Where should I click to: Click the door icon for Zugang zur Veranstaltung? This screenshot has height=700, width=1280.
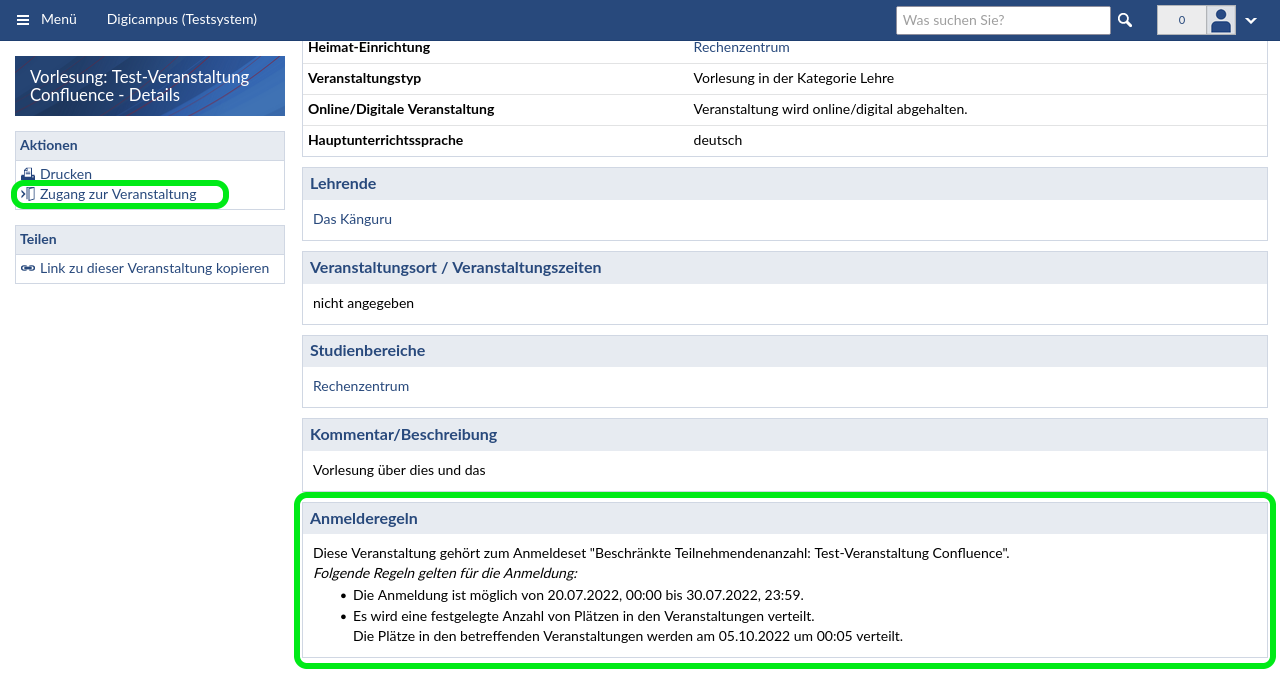[28, 194]
